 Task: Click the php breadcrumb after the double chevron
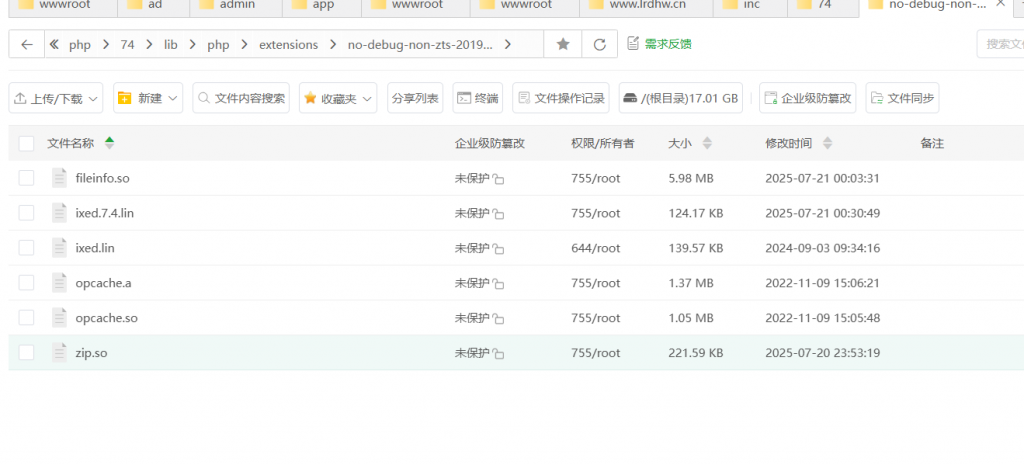(x=80, y=44)
